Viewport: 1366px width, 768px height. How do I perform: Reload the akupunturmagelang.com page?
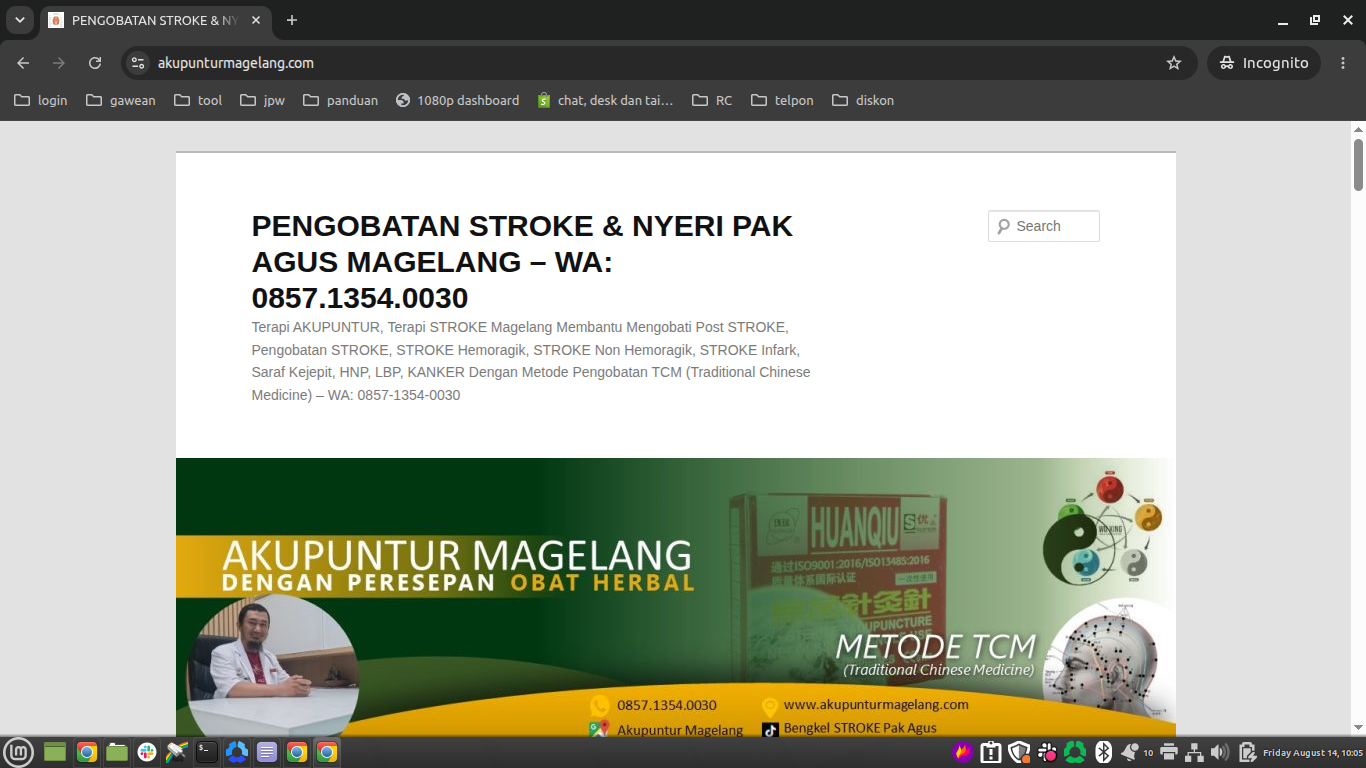pyautogui.click(x=95, y=63)
